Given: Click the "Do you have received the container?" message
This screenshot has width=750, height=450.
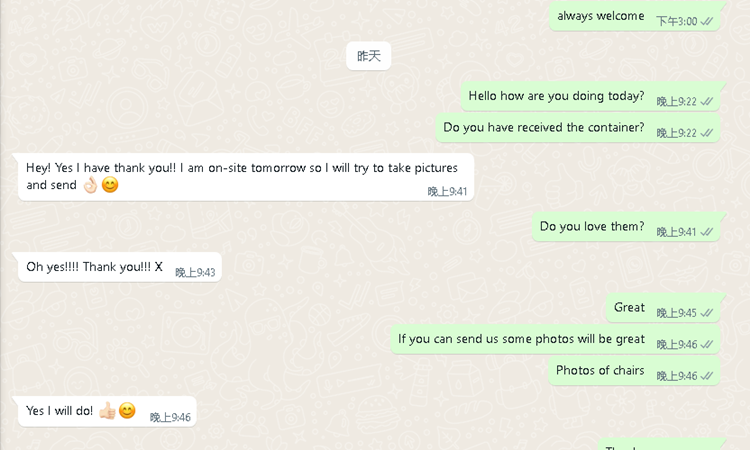Looking at the screenshot, I should tap(544, 128).
